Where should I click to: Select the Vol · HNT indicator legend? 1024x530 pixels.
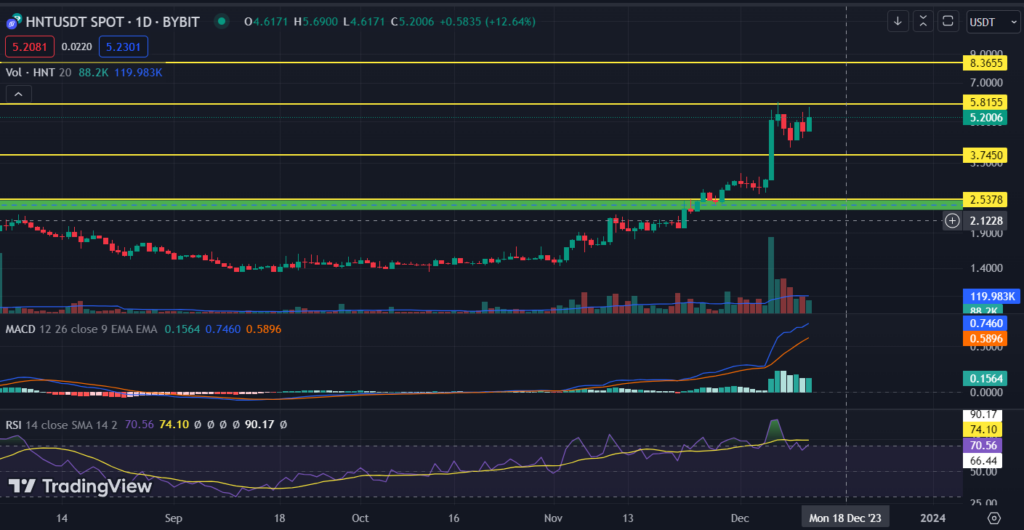38,72
